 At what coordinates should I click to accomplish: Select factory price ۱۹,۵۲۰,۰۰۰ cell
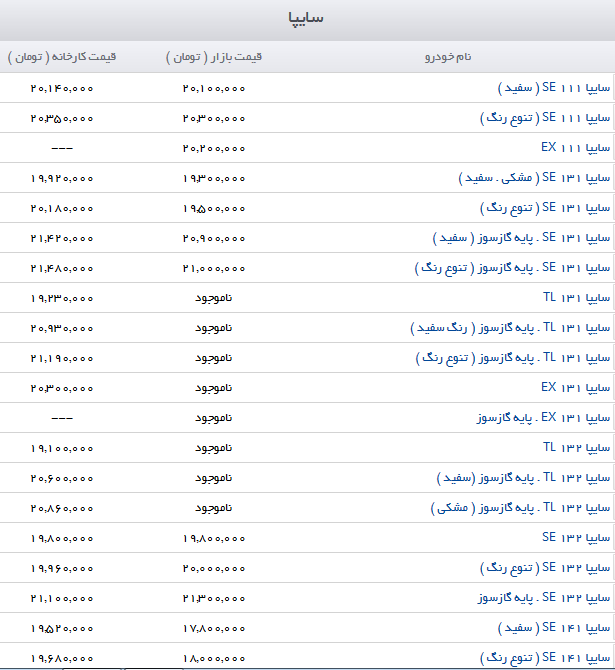(62, 628)
